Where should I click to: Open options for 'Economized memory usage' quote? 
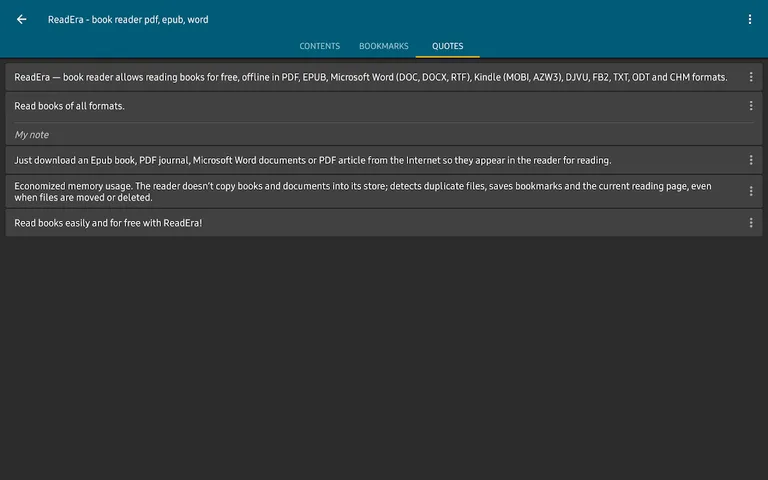coord(750,192)
